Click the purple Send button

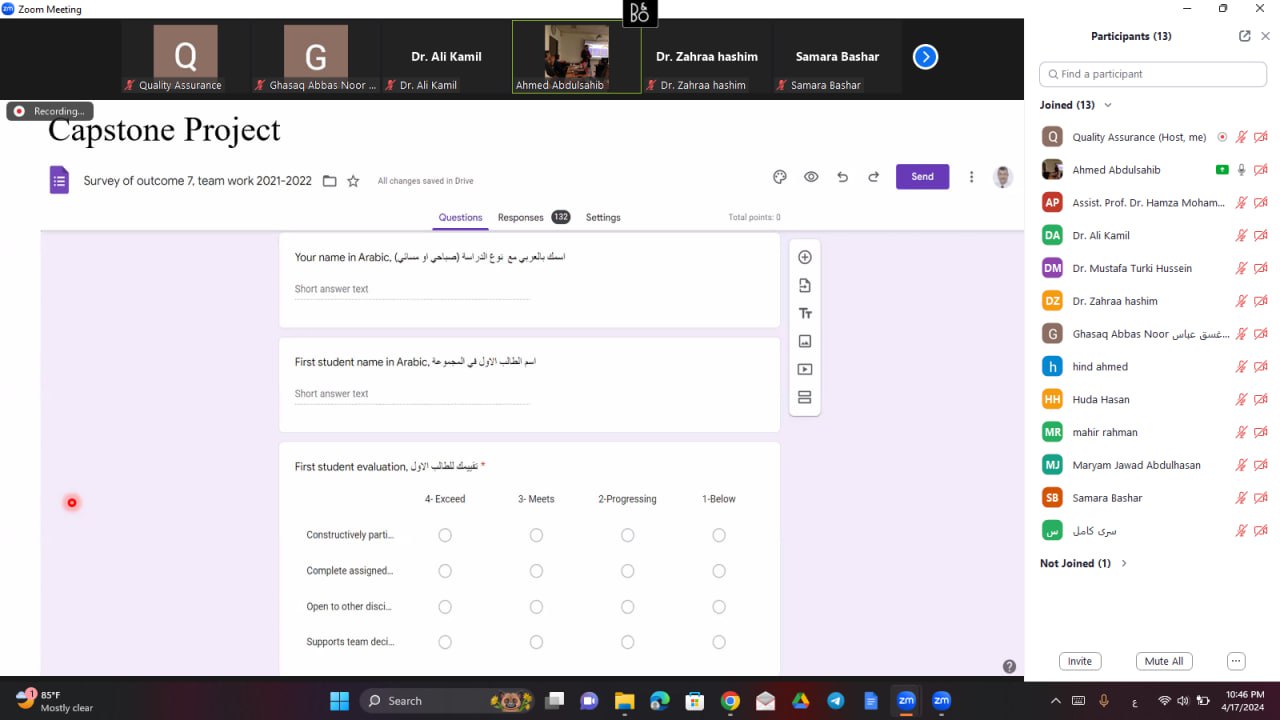point(922,177)
